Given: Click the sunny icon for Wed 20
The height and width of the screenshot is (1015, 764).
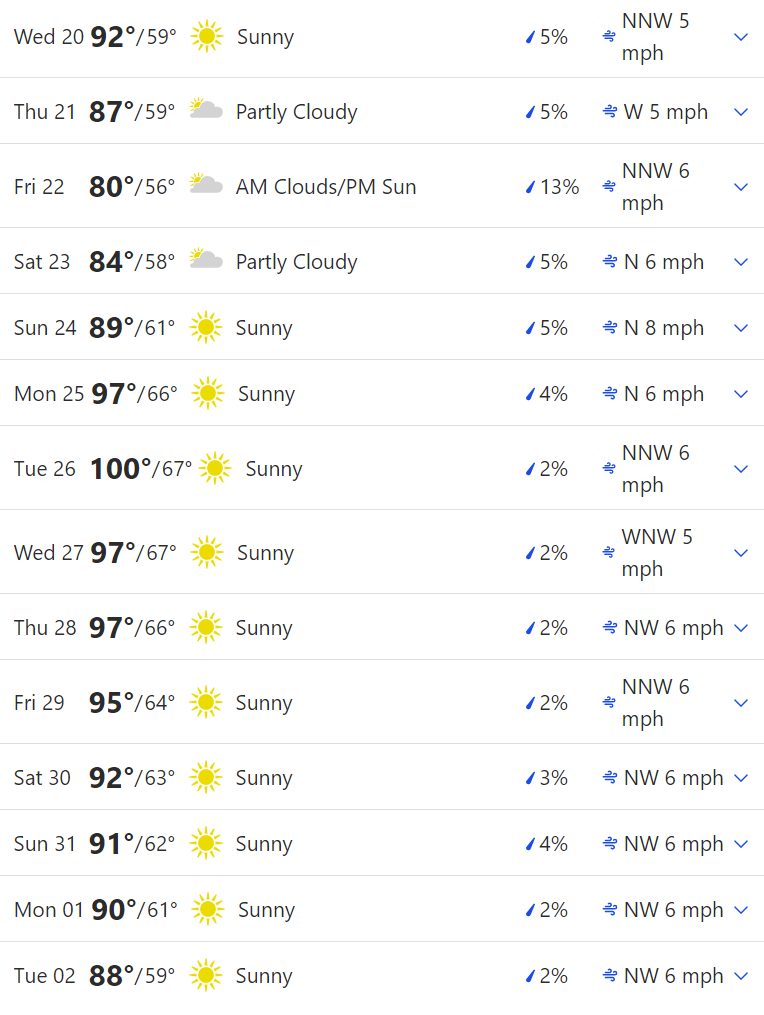Looking at the screenshot, I should [x=206, y=37].
